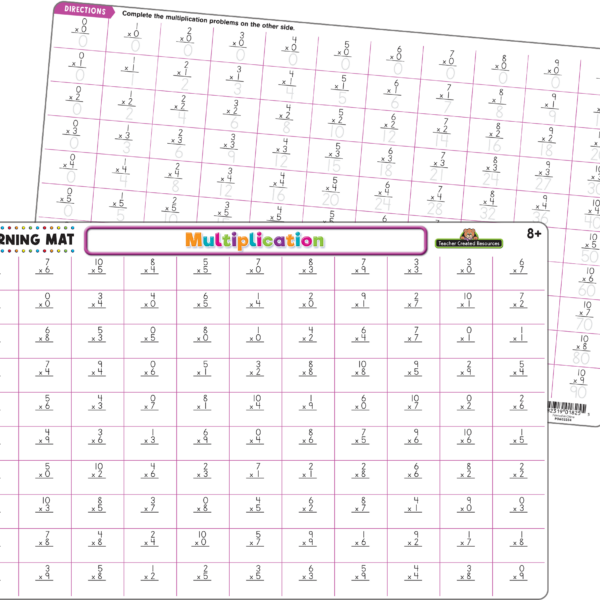
Task: Select the 10 × 5 problem in front mat's top row
Action: coord(97,266)
